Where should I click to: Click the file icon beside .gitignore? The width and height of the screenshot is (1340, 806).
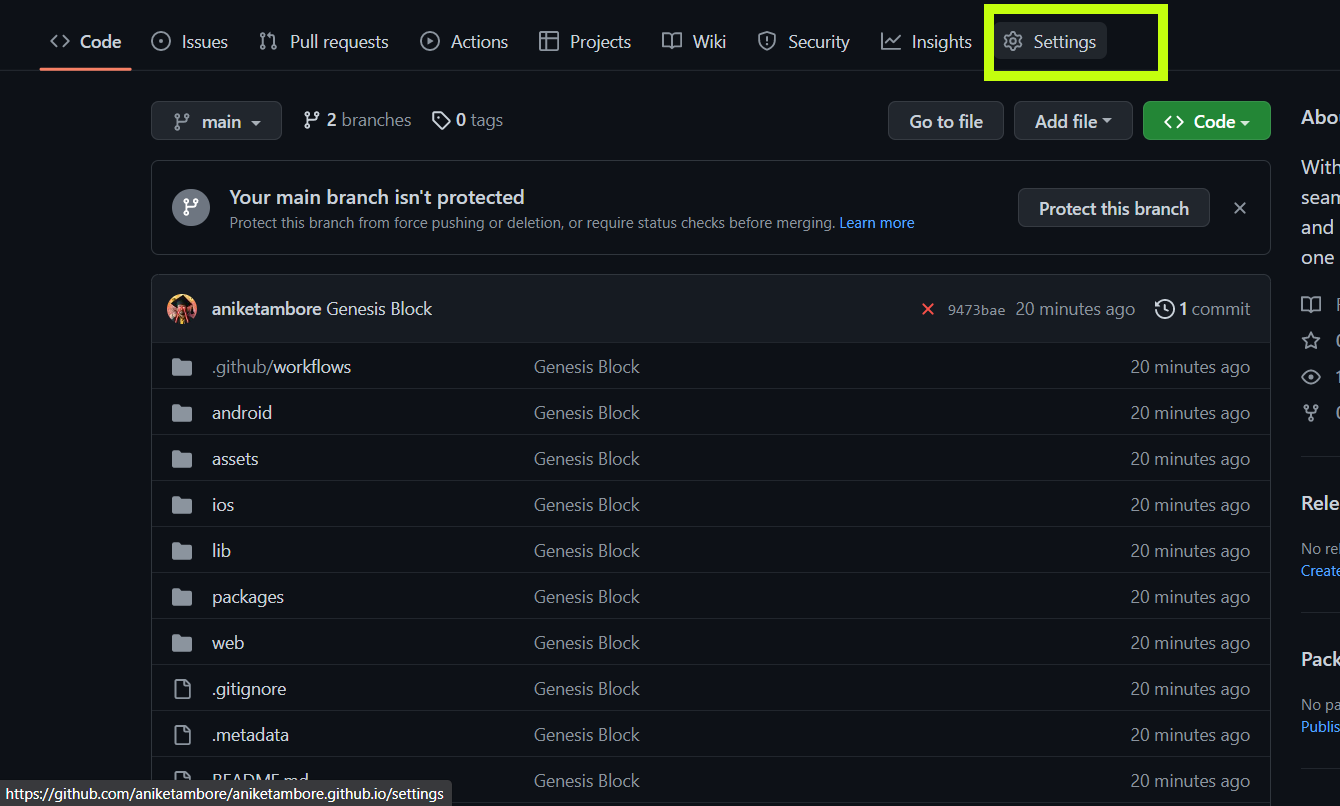click(182, 689)
